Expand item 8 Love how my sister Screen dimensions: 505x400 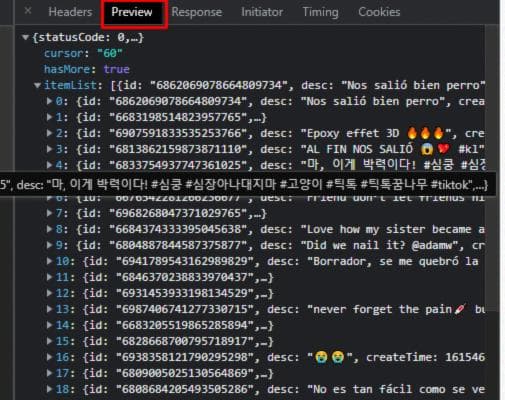(x=49, y=229)
